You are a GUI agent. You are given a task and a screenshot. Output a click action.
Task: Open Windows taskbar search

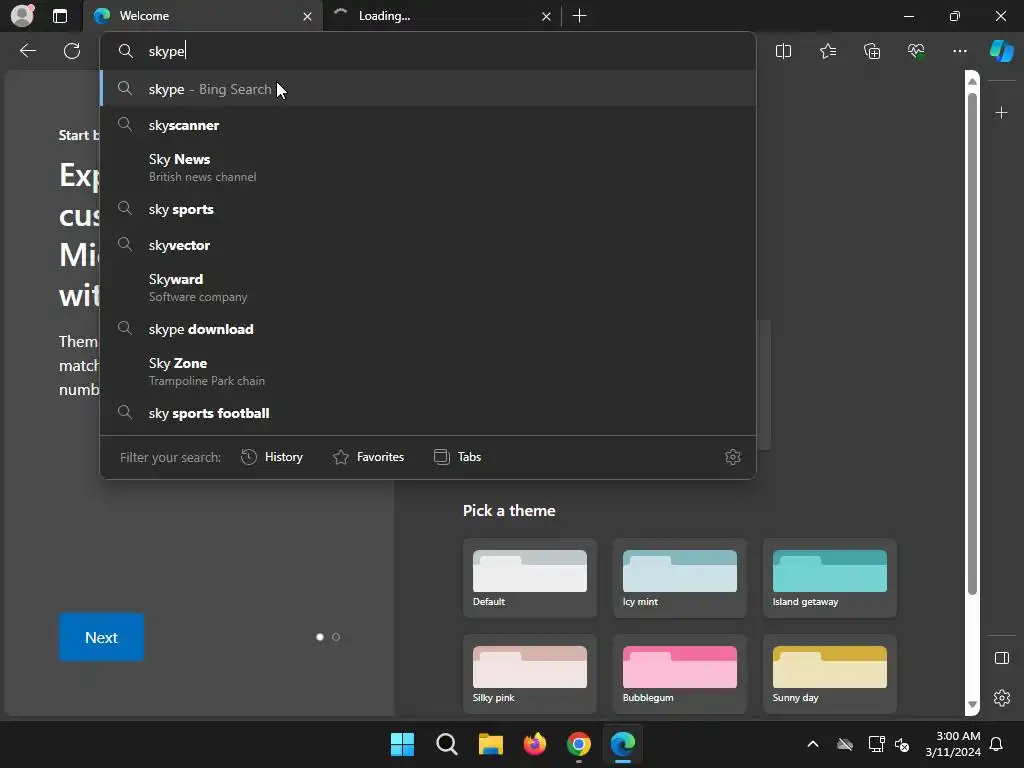[447, 744]
